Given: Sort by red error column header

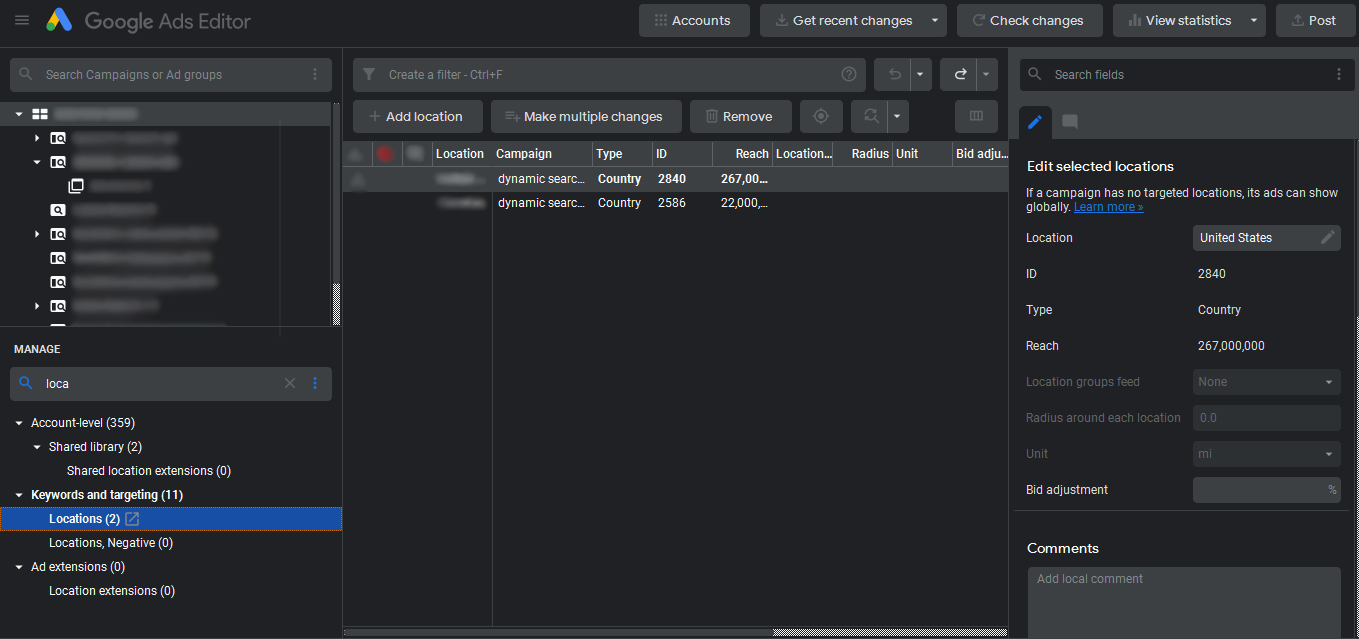Looking at the screenshot, I should click(x=385, y=154).
